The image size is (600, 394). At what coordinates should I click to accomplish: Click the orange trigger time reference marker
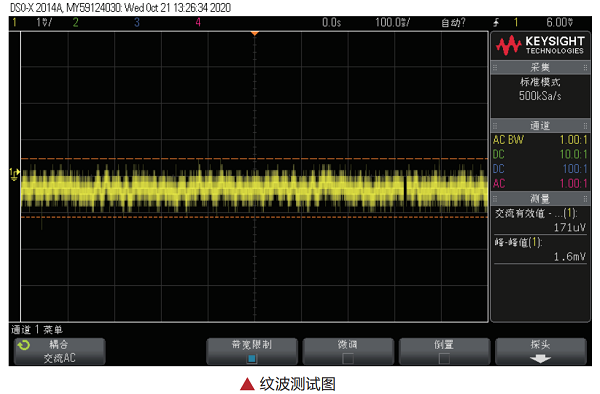click(x=254, y=34)
